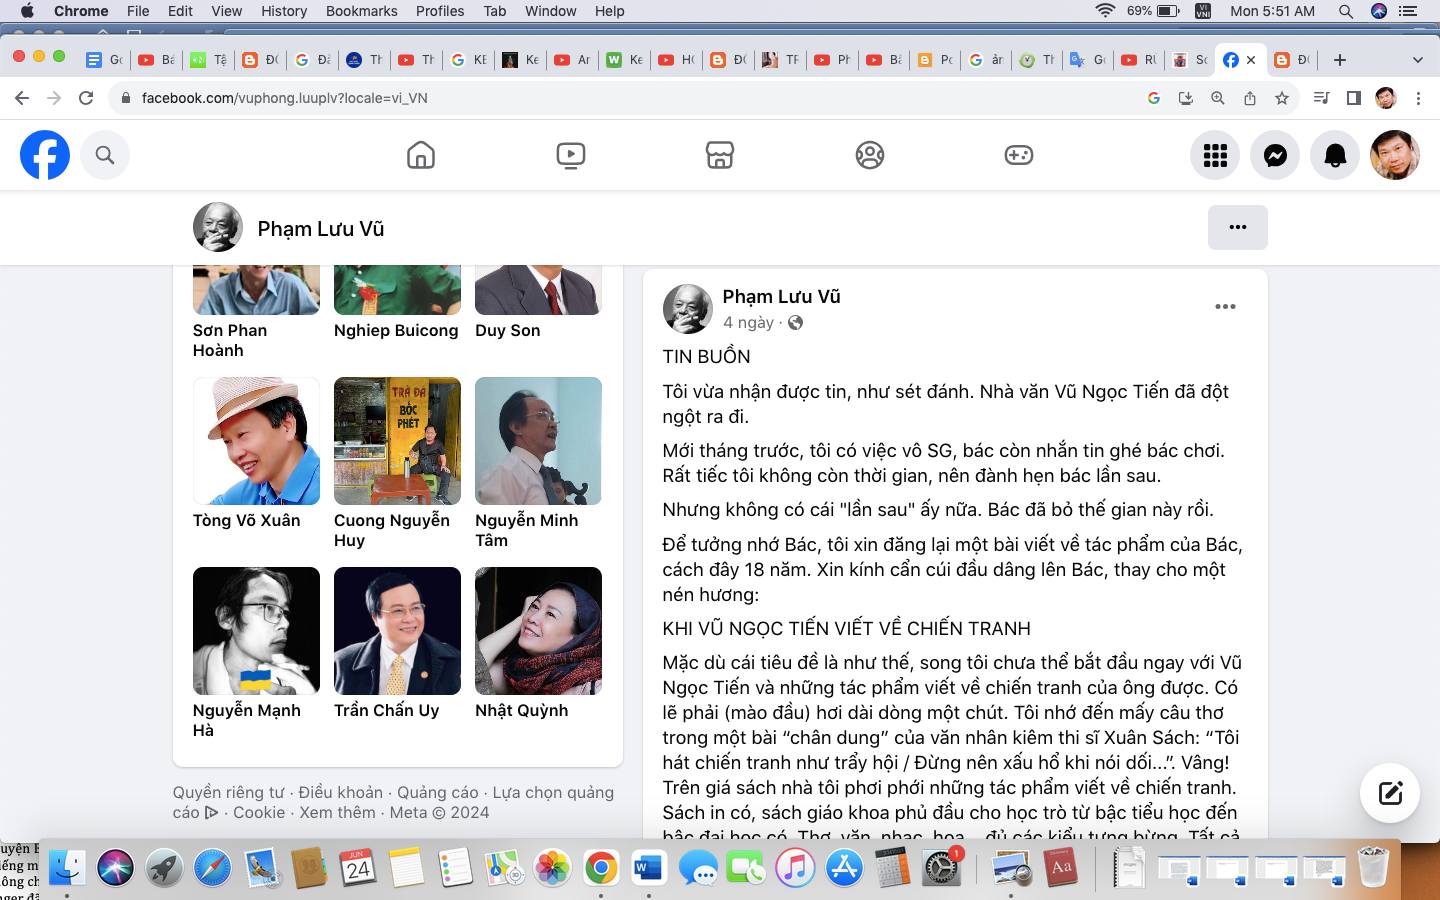
Task: Expand the Chrome tab search chevron
Action: click(1417, 60)
